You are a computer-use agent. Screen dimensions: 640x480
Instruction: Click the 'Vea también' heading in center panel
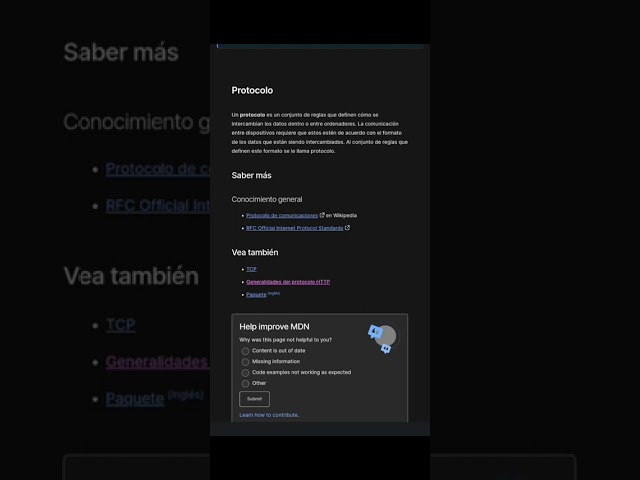[x=255, y=253]
